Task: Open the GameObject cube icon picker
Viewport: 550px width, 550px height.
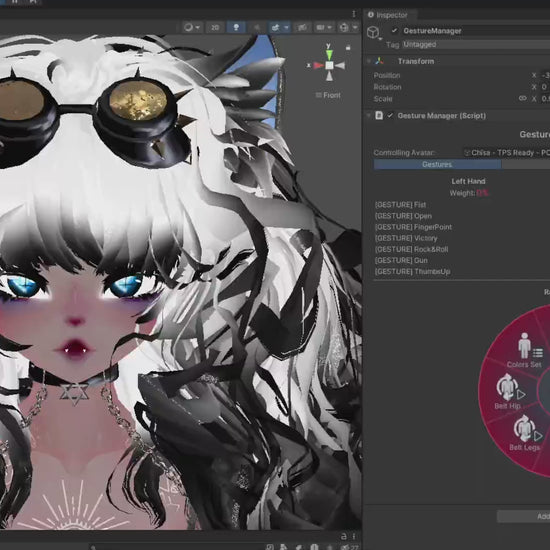Action: click(373, 32)
